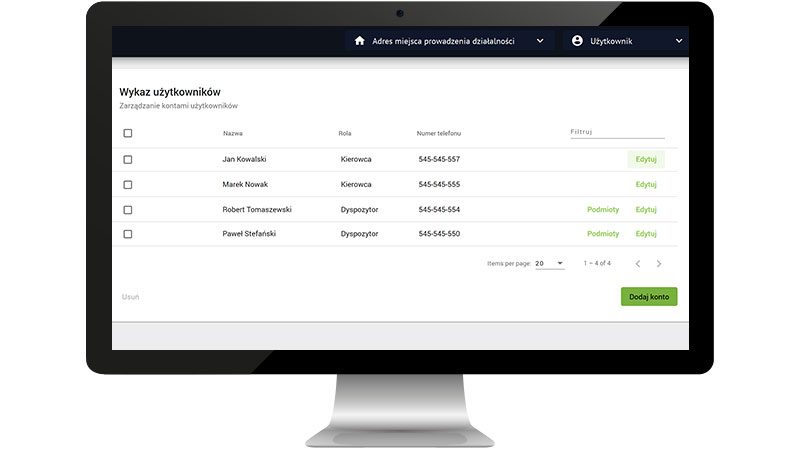Viewport: 800px width, 450px height.
Task: Go to next page arrow
Action: click(659, 264)
